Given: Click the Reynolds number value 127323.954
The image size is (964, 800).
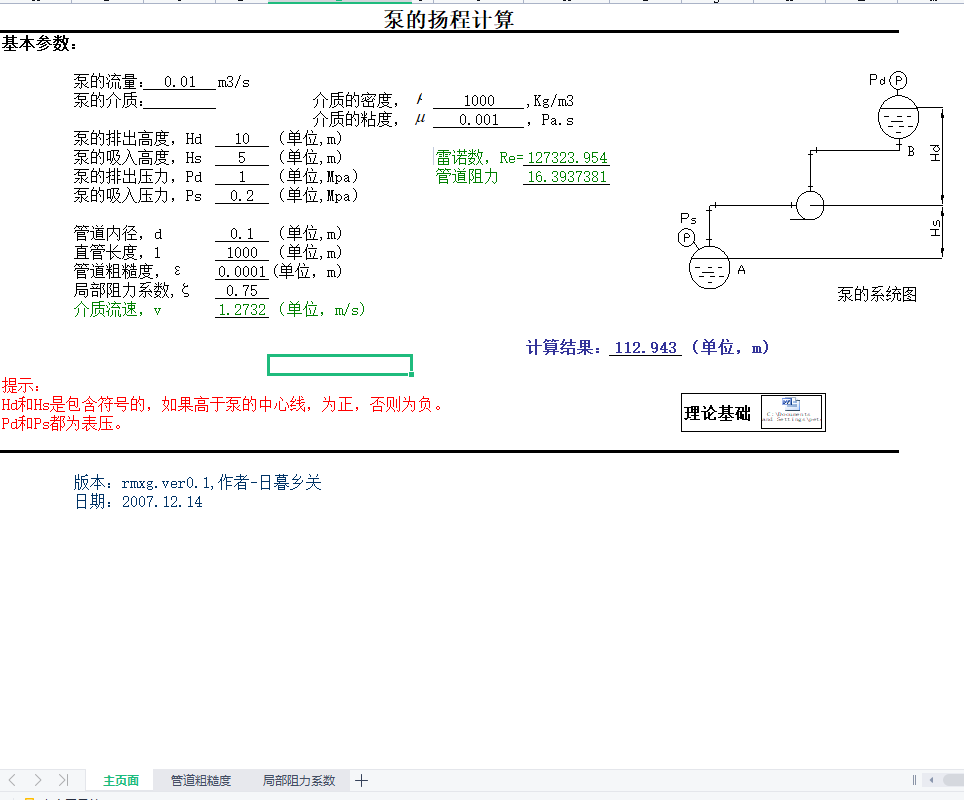Looking at the screenshot, I should tap(567, 158).
